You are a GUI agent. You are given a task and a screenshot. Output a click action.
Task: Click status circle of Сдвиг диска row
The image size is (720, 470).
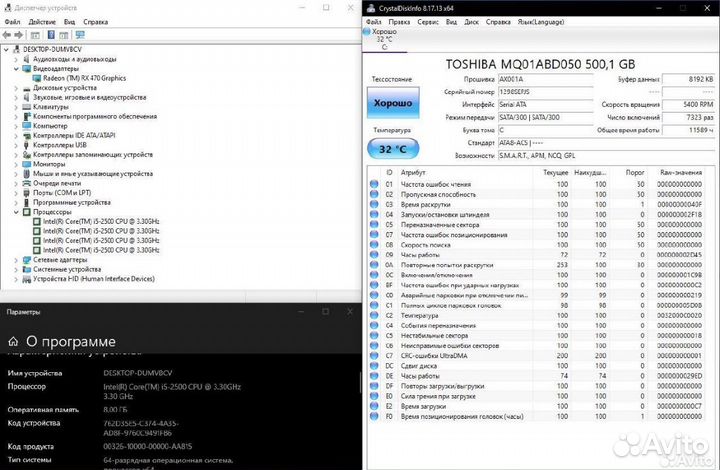click(x=374, y=366)
